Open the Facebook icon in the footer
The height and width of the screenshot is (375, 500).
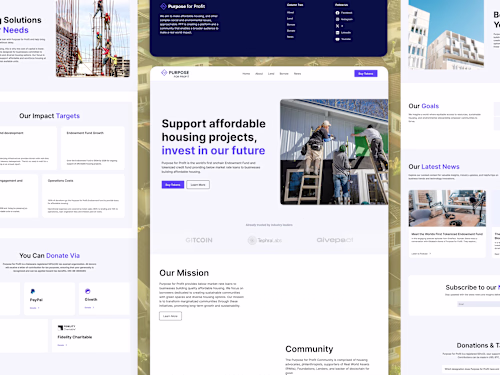[x=337, y=13]
